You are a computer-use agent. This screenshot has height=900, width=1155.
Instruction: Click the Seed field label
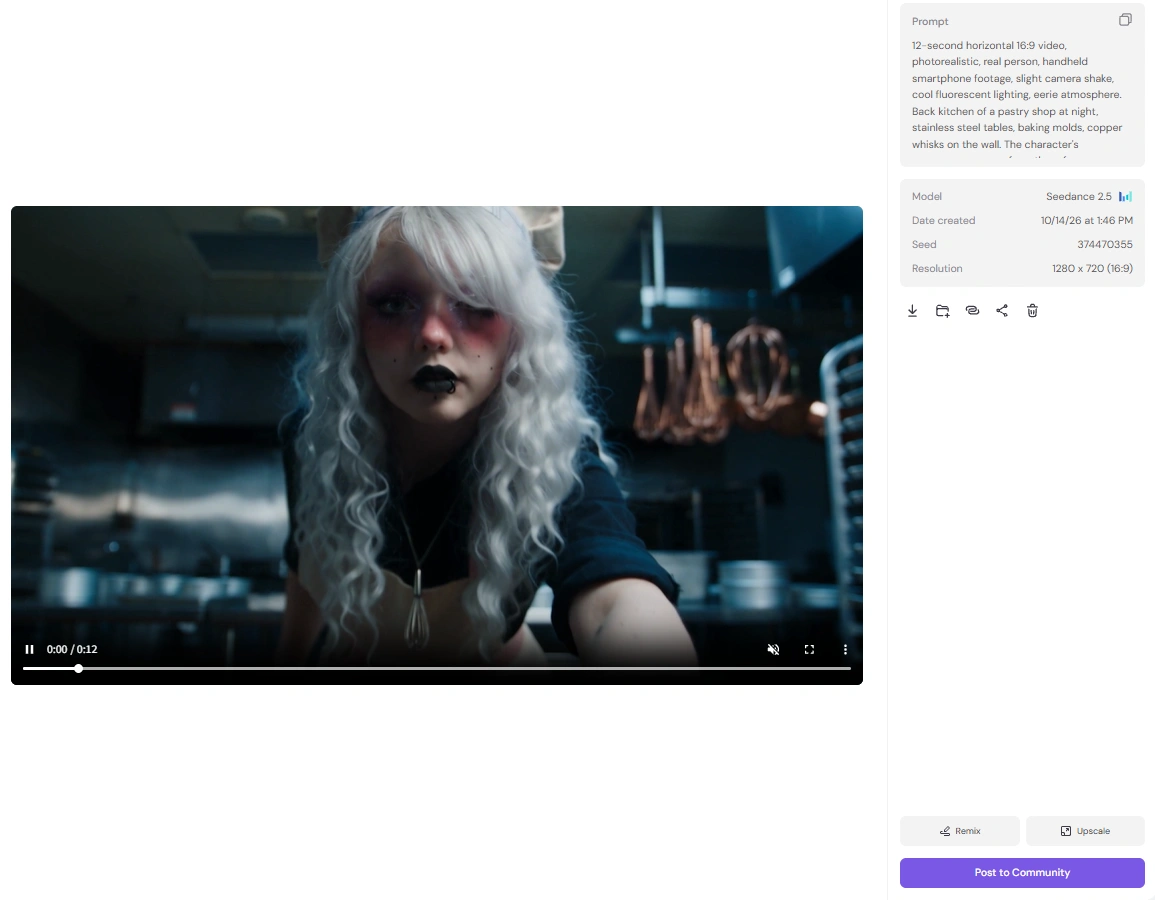[924, 245]
